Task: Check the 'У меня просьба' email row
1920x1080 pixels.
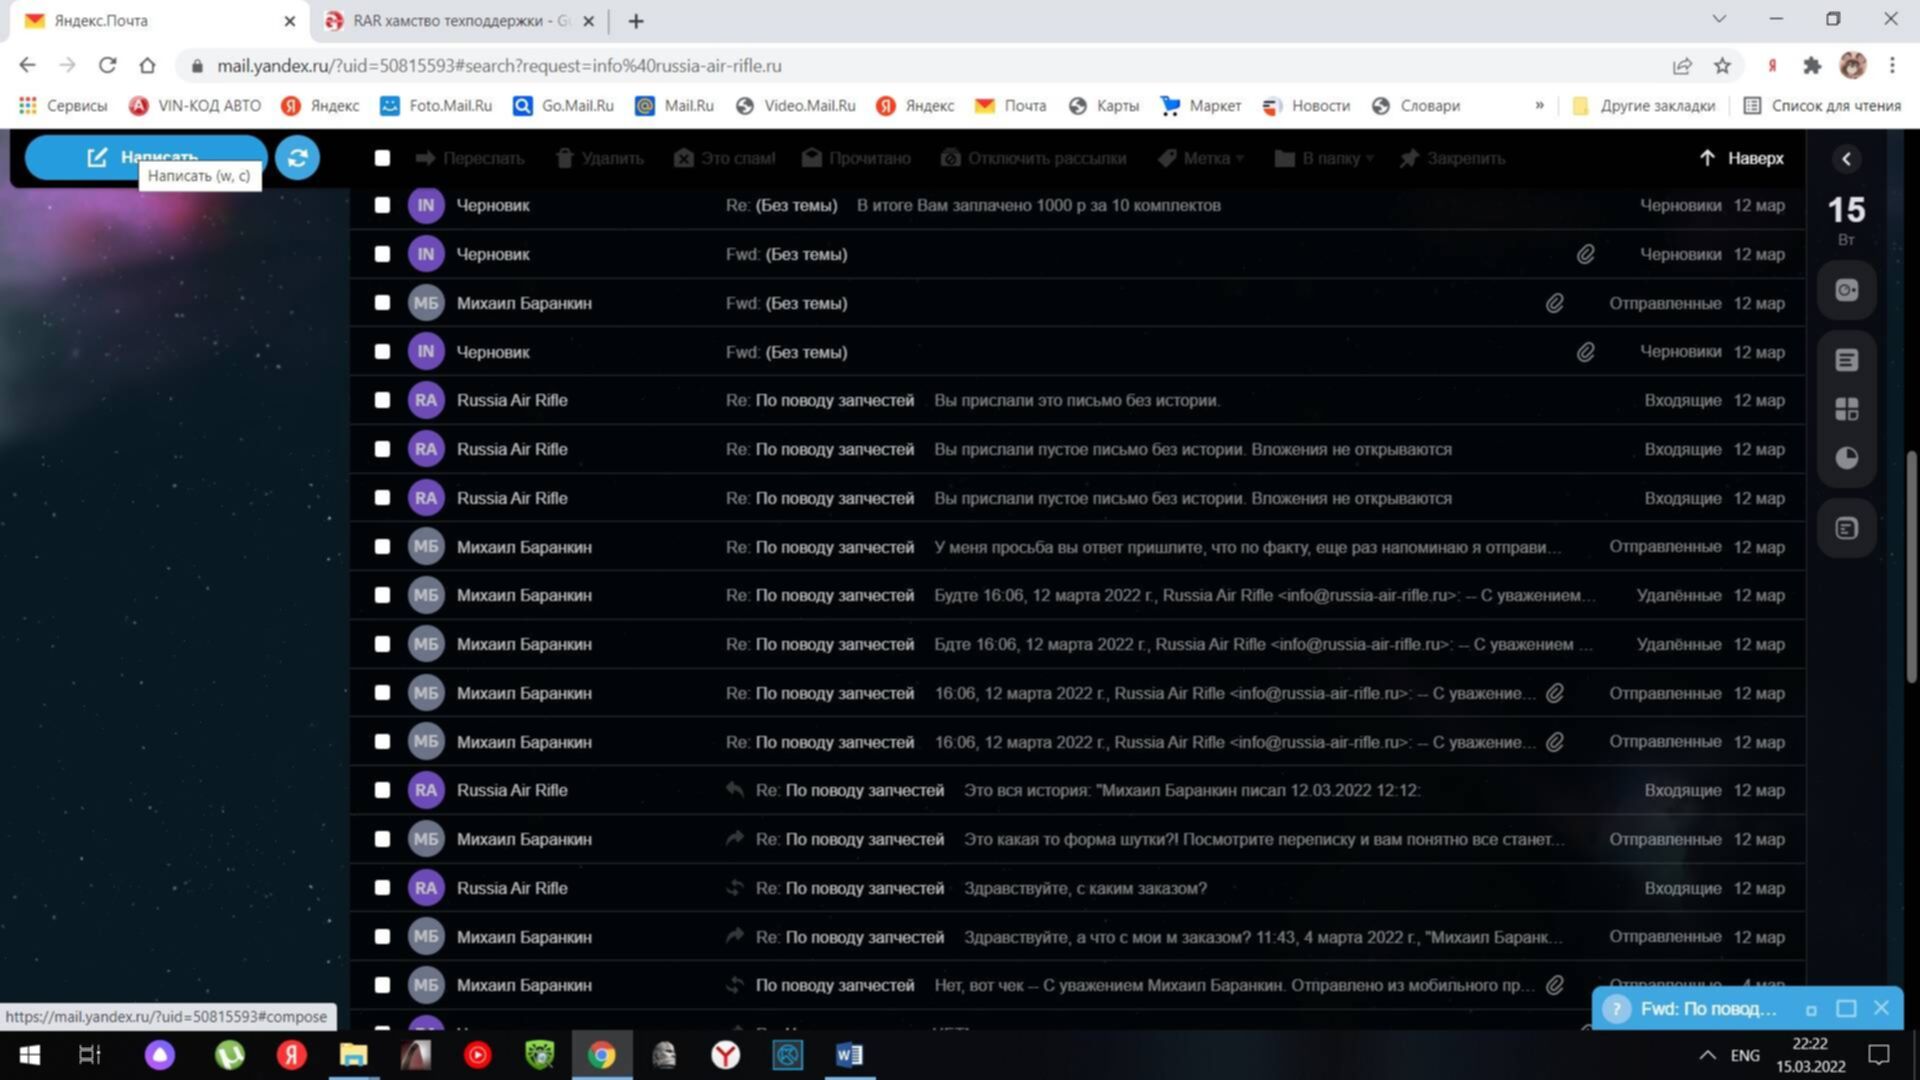Action: [x=382, y=547]
